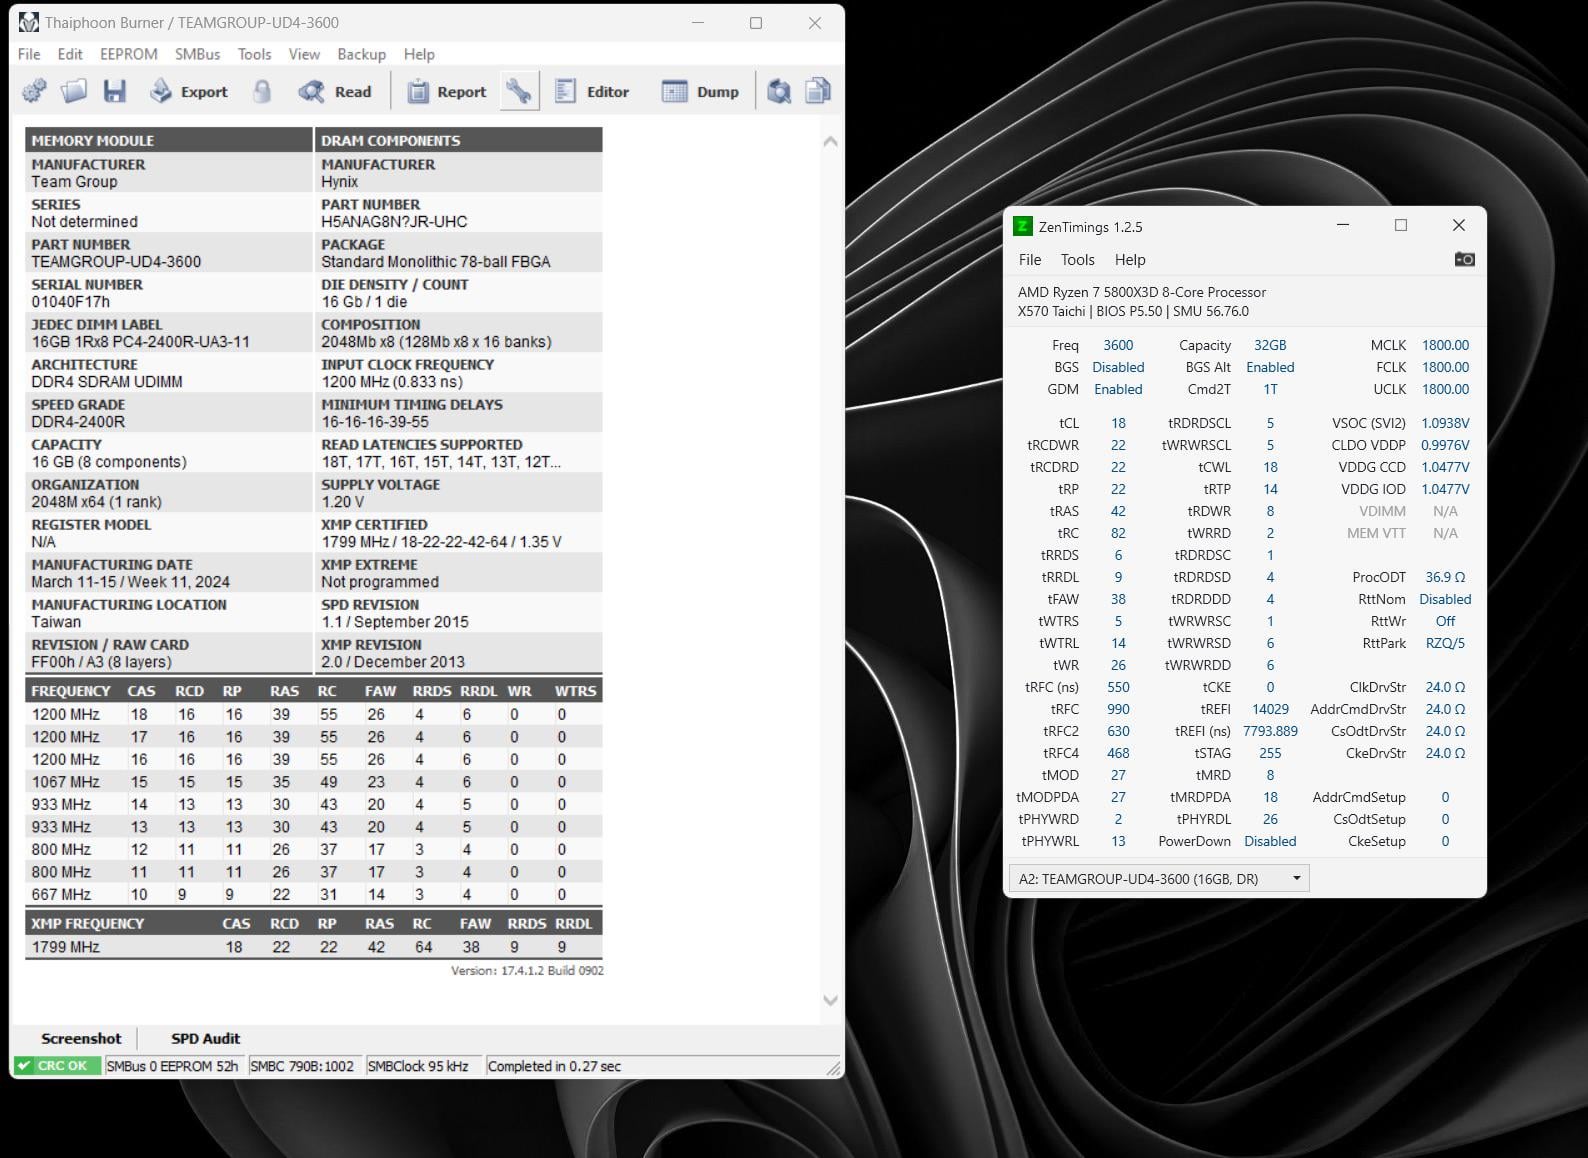Open the File menu in ZenTimings

[1030, 259]
